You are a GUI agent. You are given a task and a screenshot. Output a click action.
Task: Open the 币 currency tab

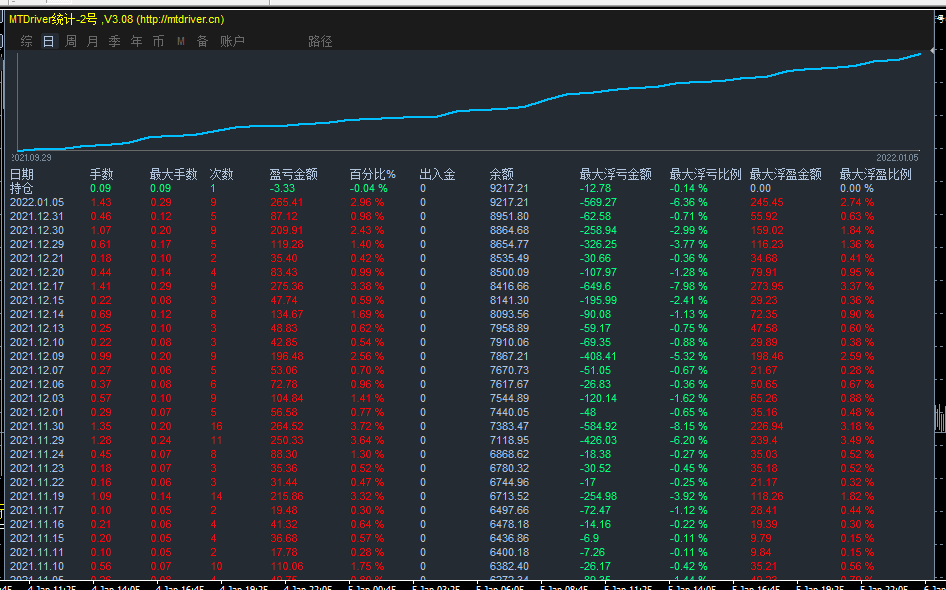coord(159,41)
